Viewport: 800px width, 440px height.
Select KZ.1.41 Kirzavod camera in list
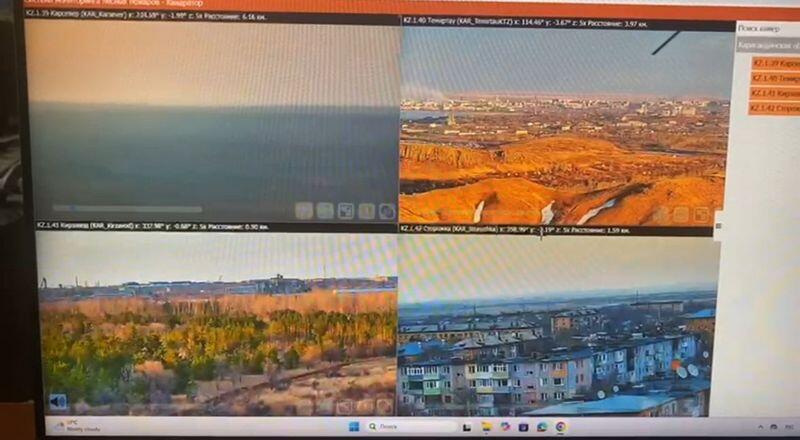point(775,93)
